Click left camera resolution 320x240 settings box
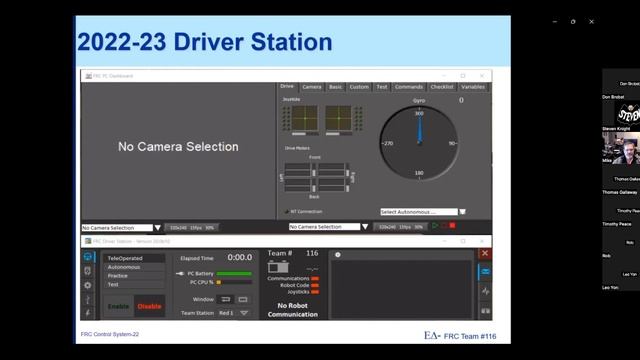The width and height of the screenshot is (640, 360). click(192, 228)
